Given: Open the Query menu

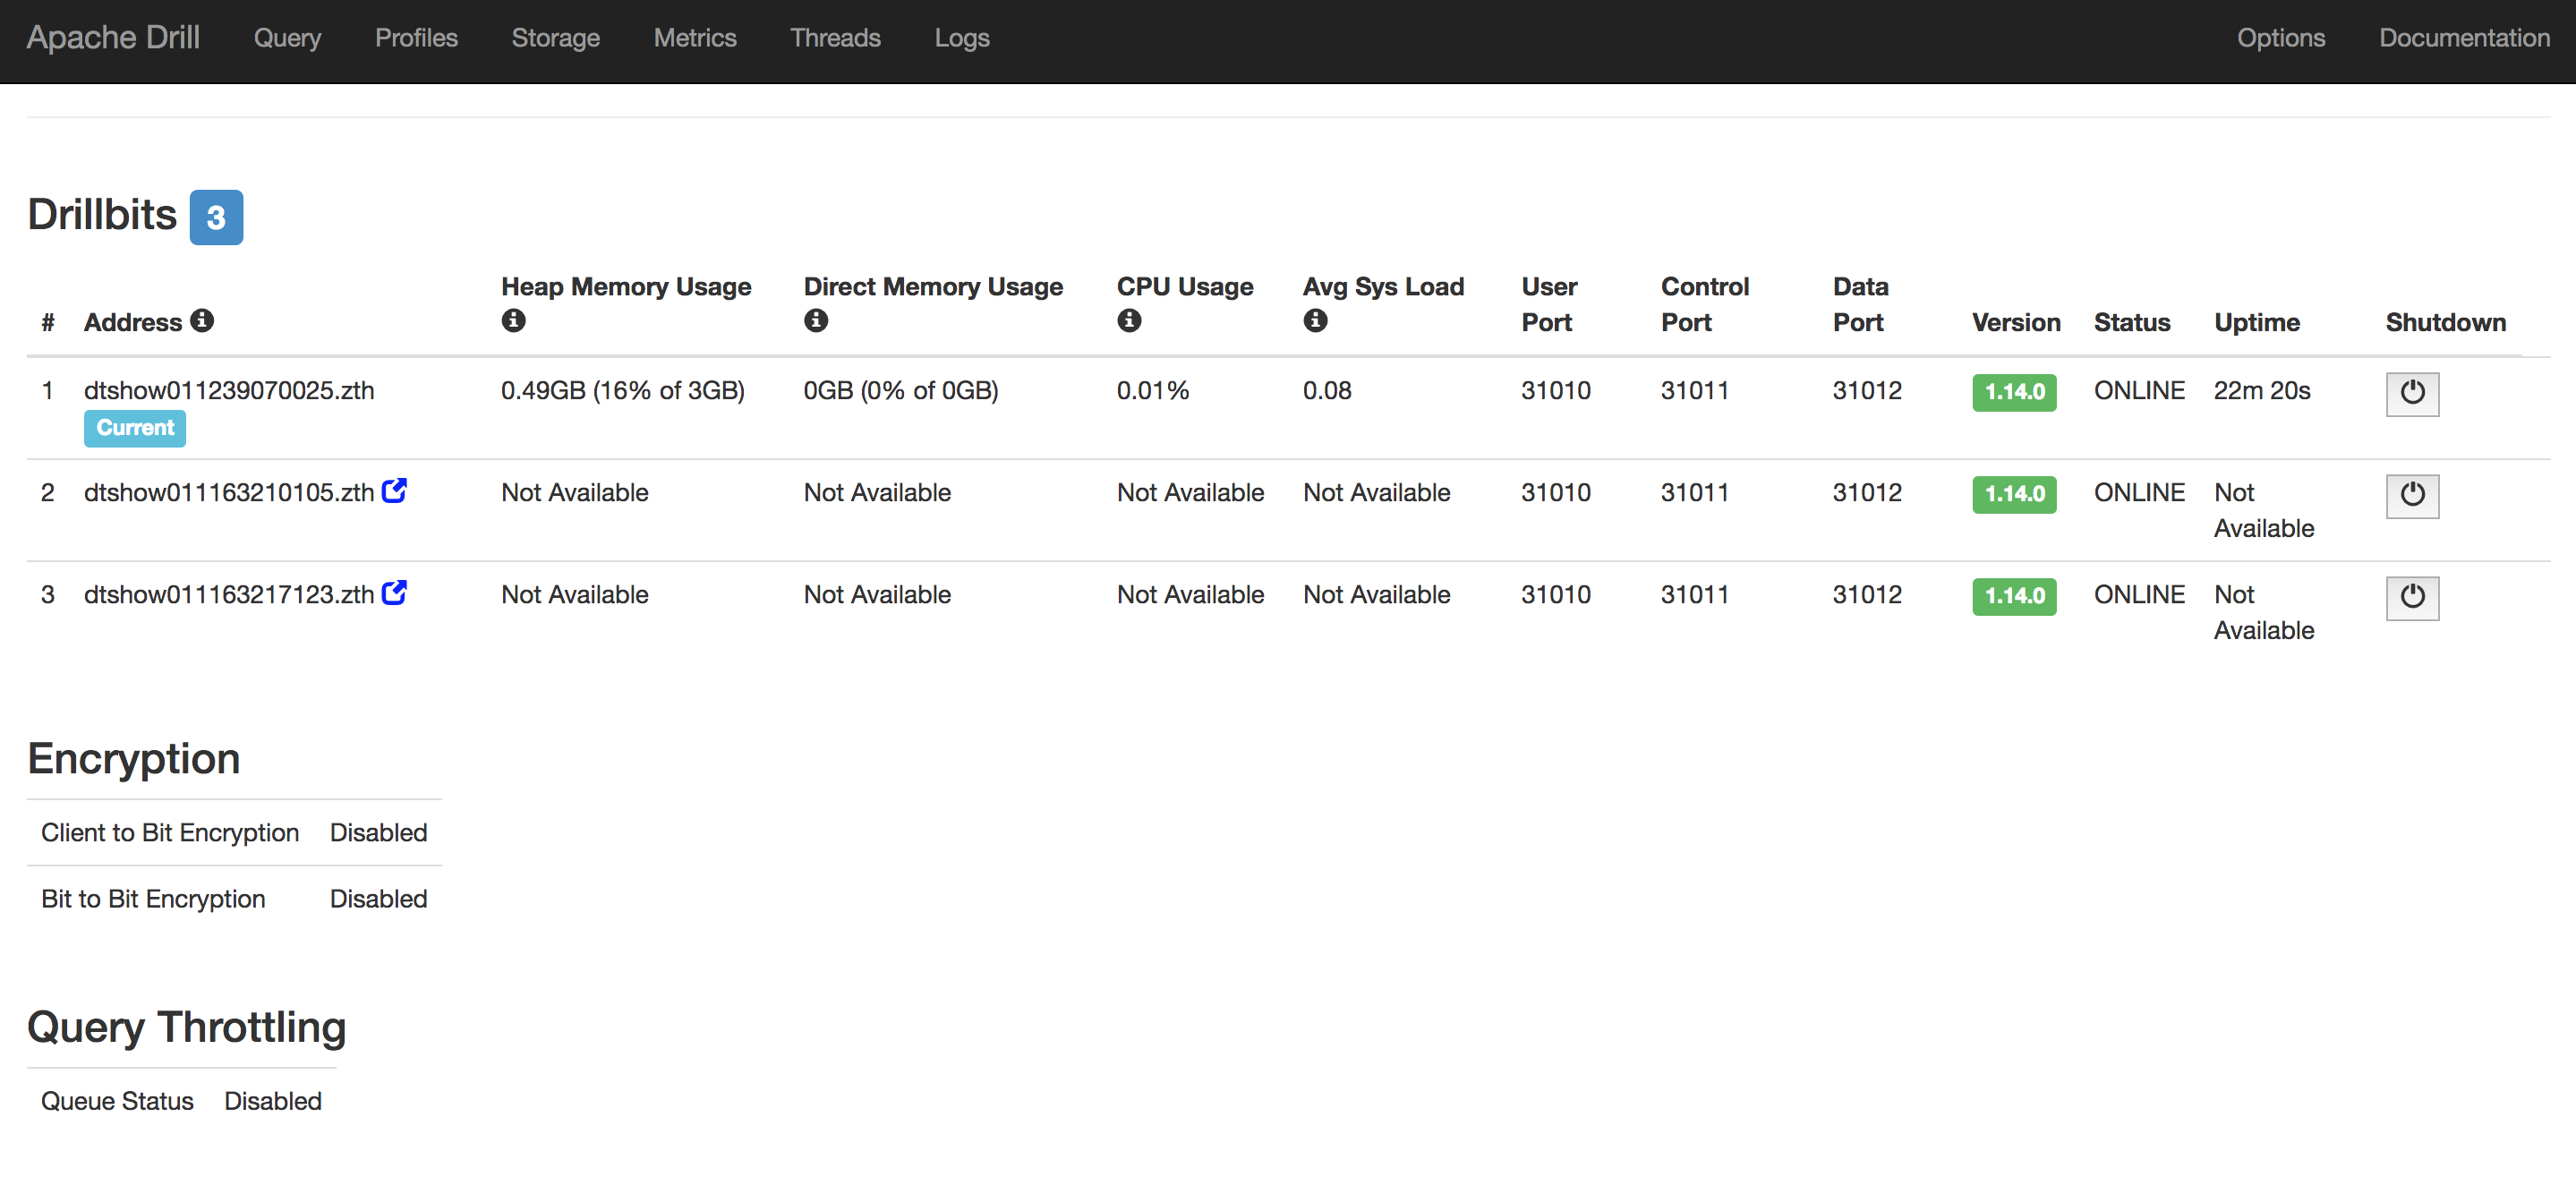Looking at the screenshot, I should pos(286,36).
